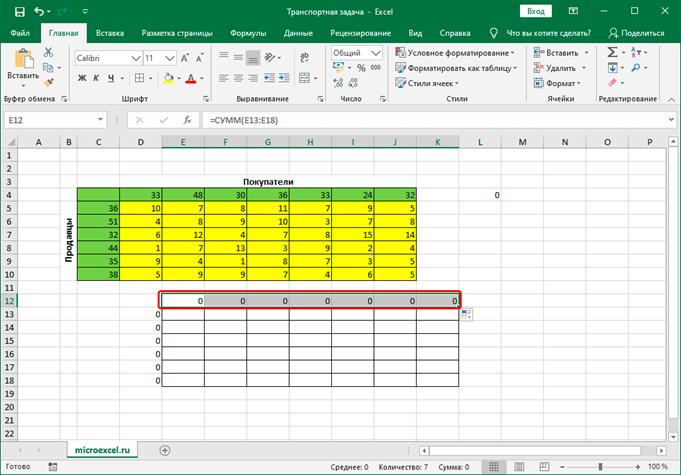681x475 pixels.
Task: Click the red Font Color A button
Action: point(191,78)
